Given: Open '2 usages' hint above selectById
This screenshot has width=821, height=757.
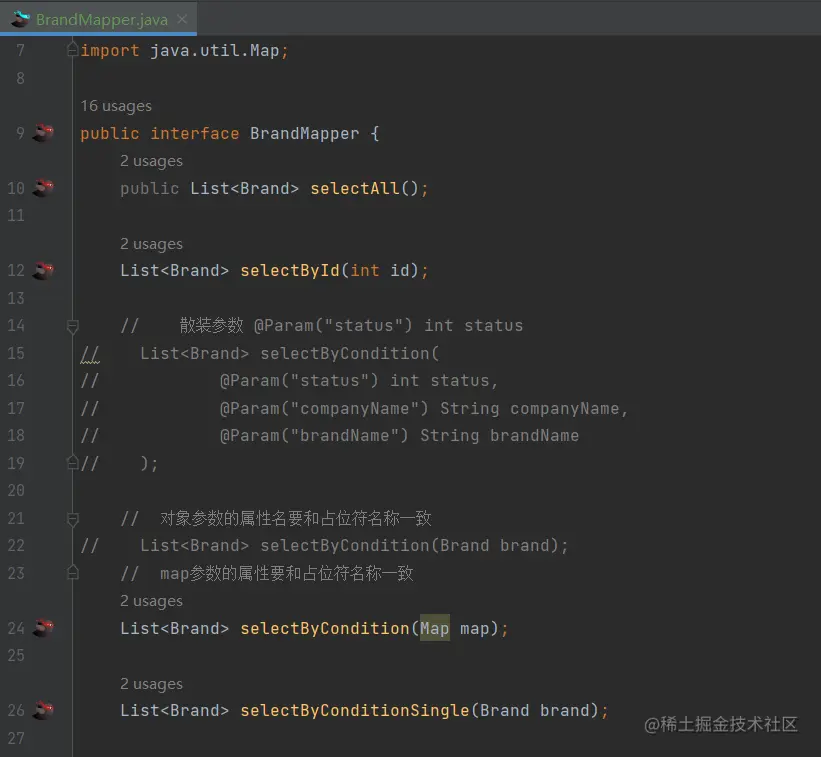Looking at the screenshot, I should click(x=151, y=244).
